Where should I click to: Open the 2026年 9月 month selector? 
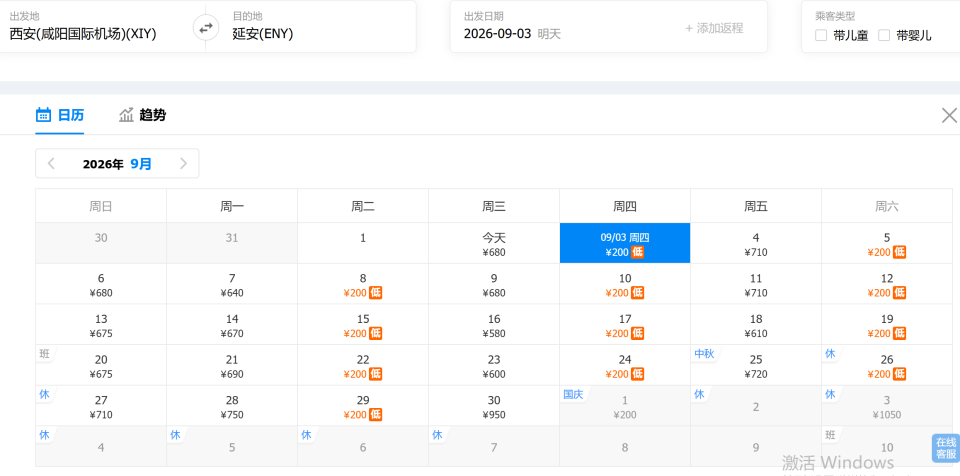(117, 164)
